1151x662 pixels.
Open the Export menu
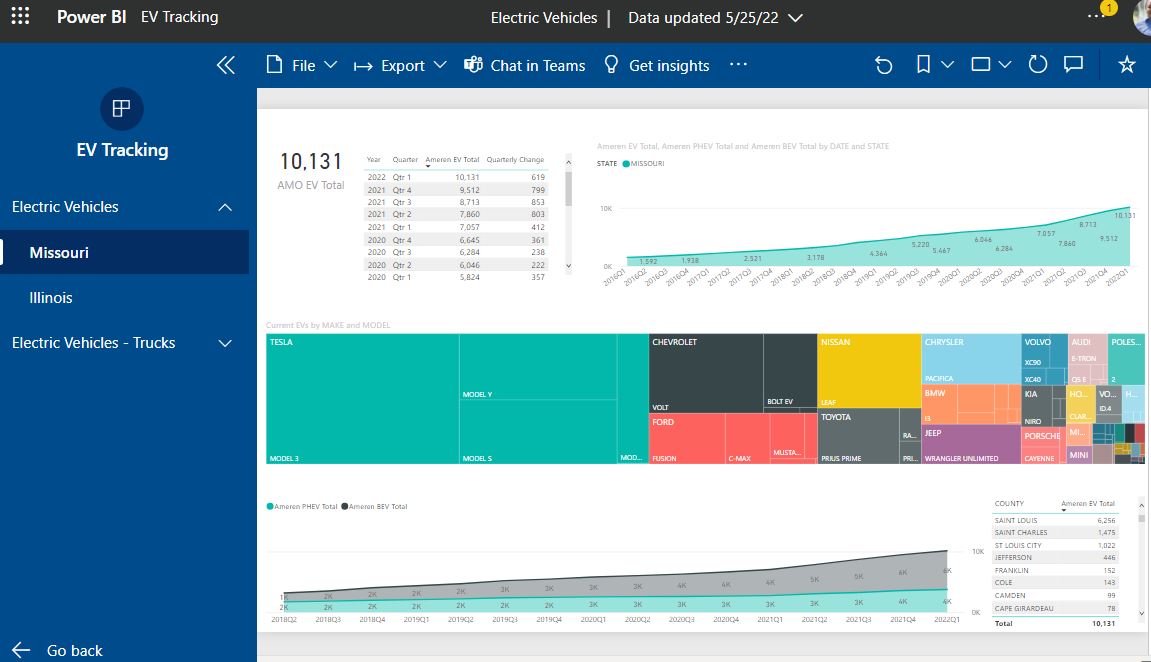(x=402, y=65)
